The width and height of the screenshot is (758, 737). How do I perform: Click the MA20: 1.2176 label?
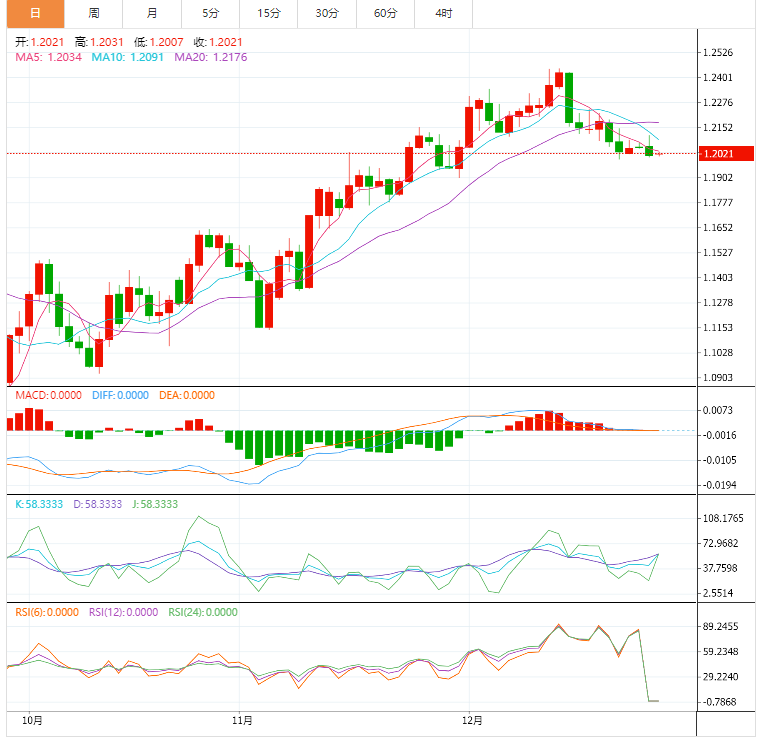211,57
